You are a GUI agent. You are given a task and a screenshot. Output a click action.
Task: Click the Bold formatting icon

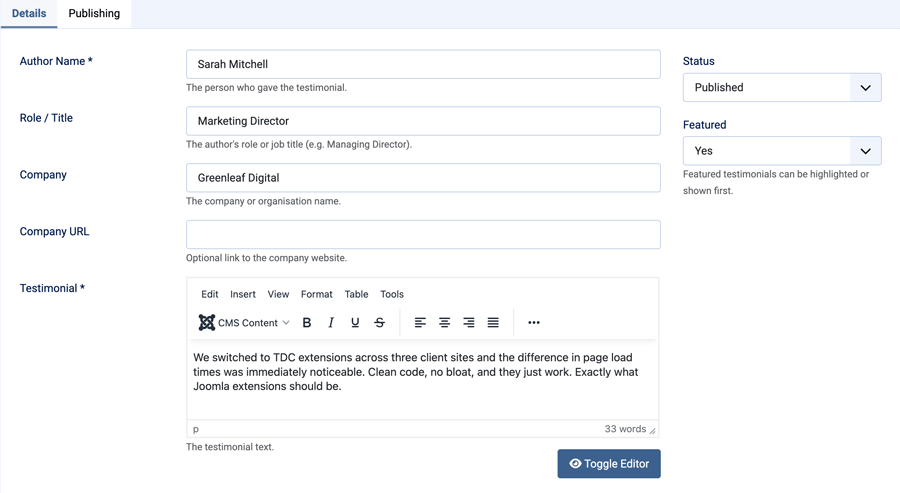click(x=307, y=323)
